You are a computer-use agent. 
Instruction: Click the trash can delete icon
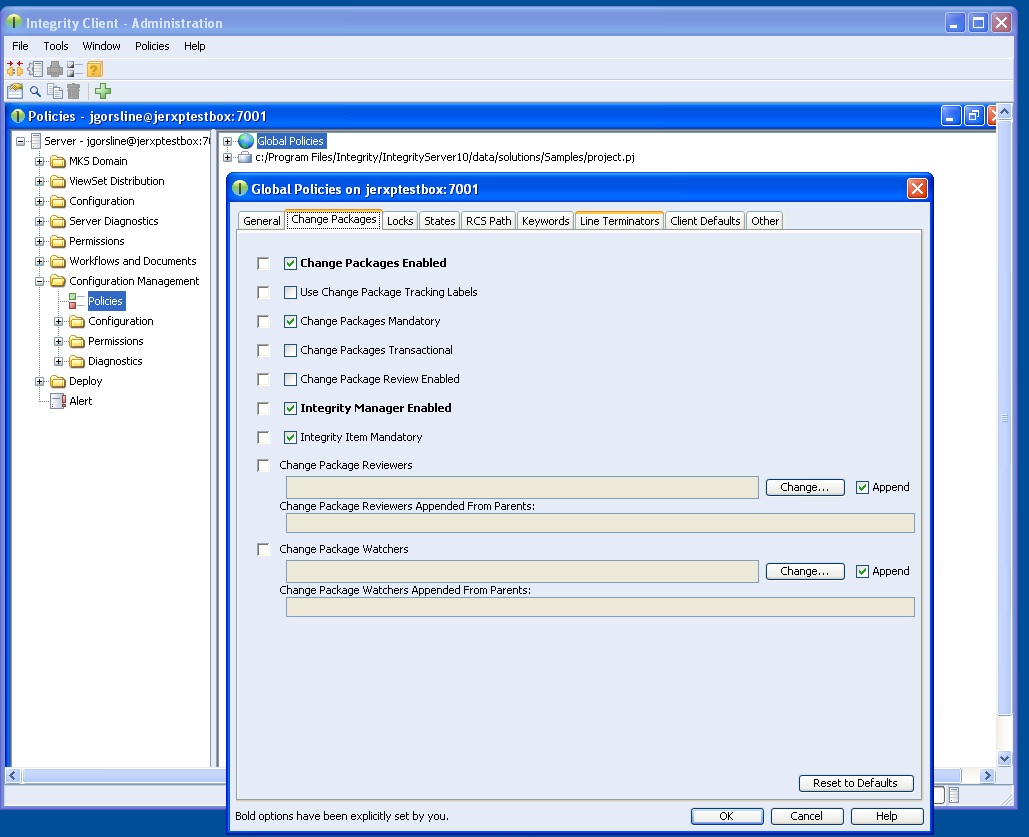[x=74, y=91]
